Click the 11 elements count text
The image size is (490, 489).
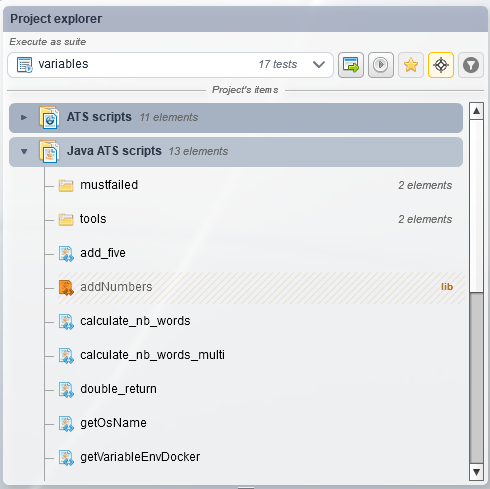169,117
